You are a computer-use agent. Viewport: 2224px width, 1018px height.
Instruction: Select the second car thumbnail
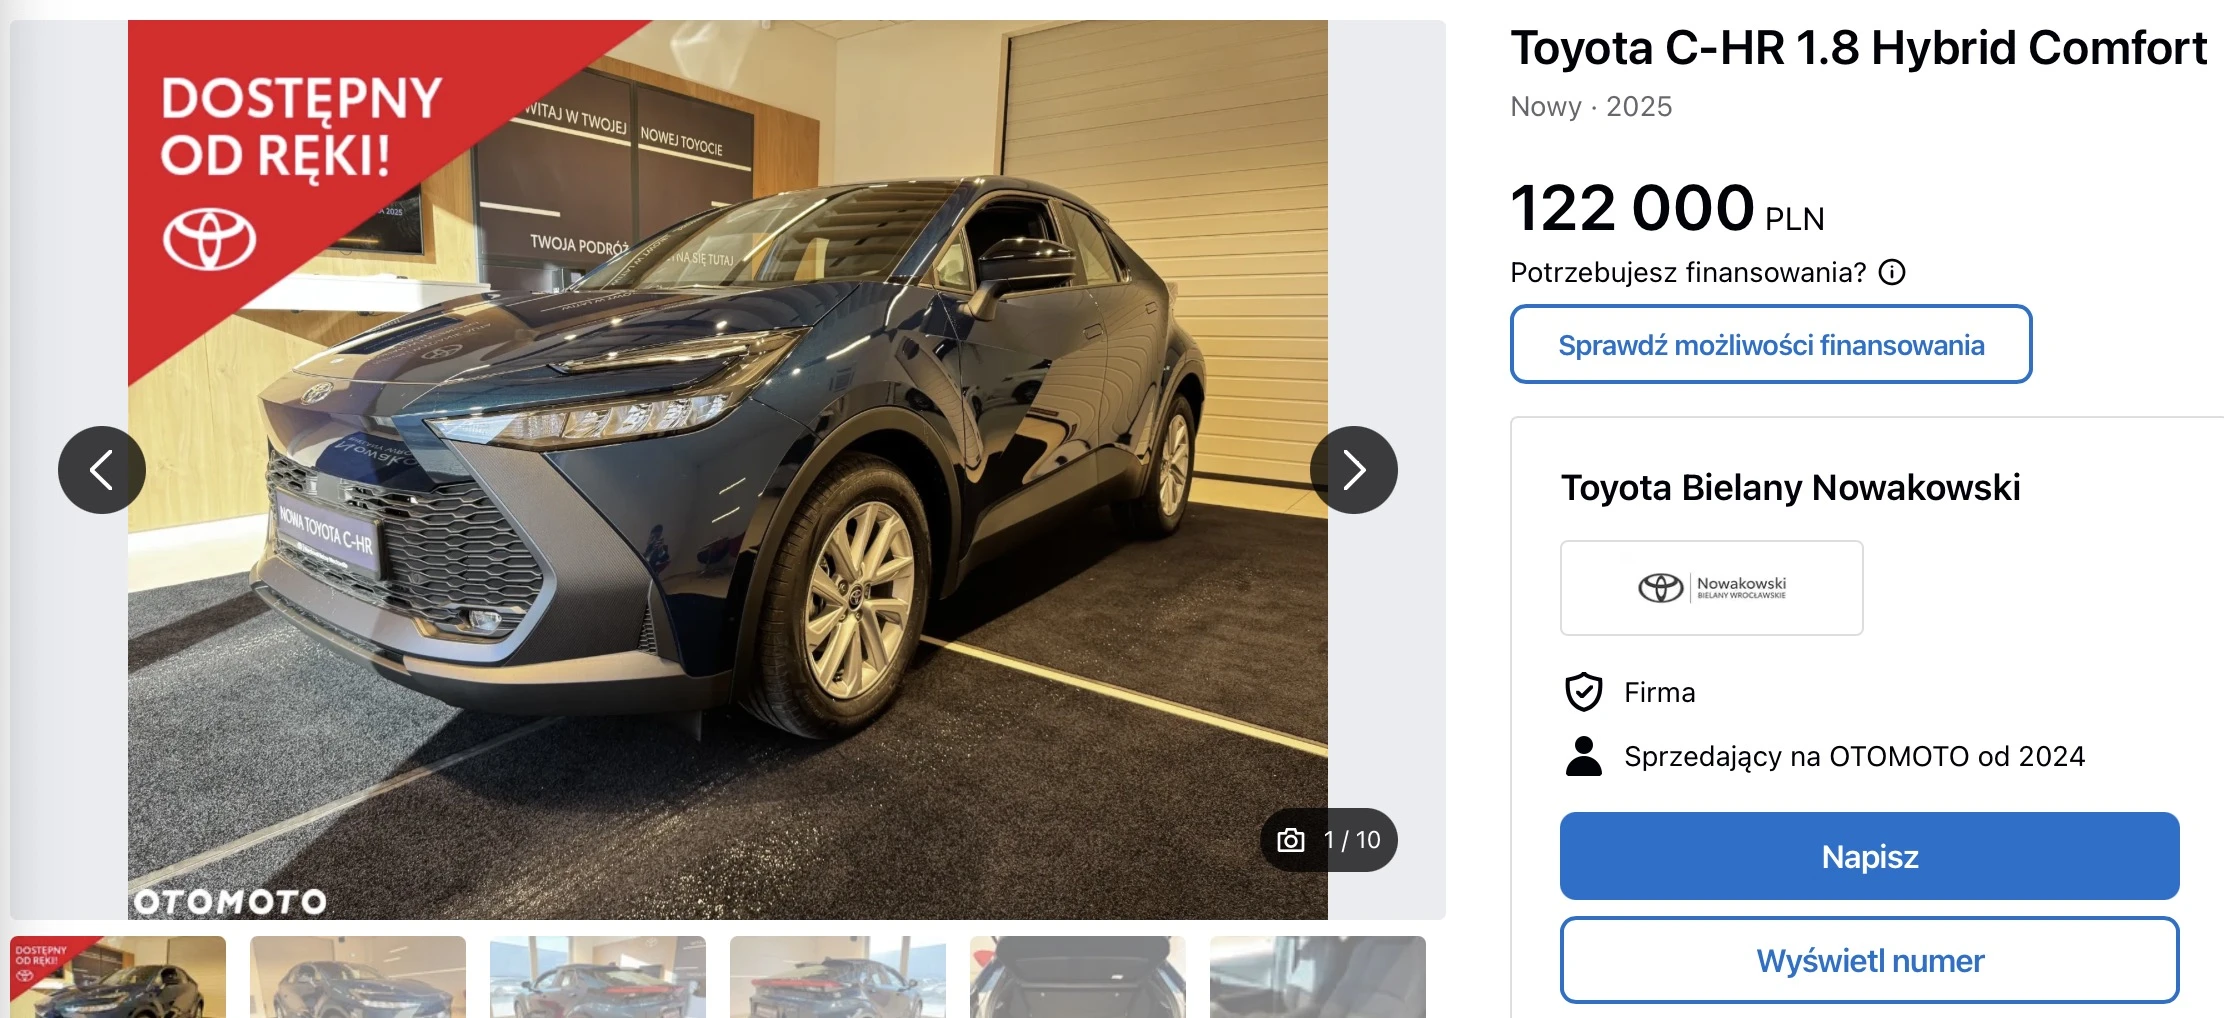click(358, 977)
